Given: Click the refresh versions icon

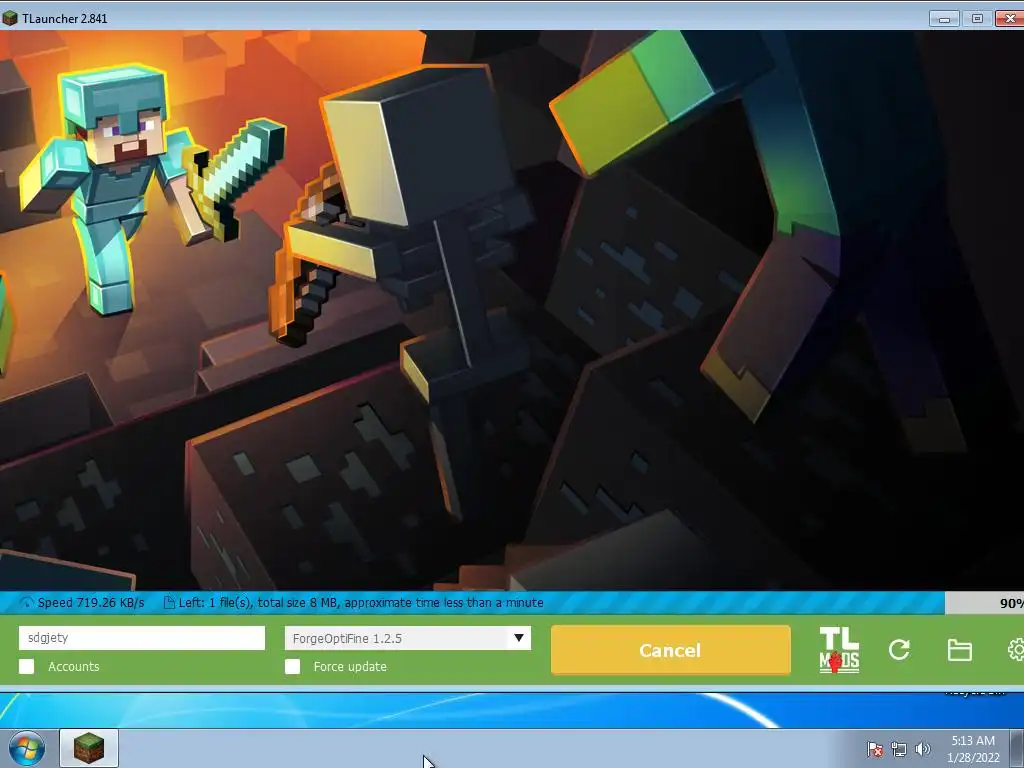Looking at the screenshot, I should [x=899, y=650].
